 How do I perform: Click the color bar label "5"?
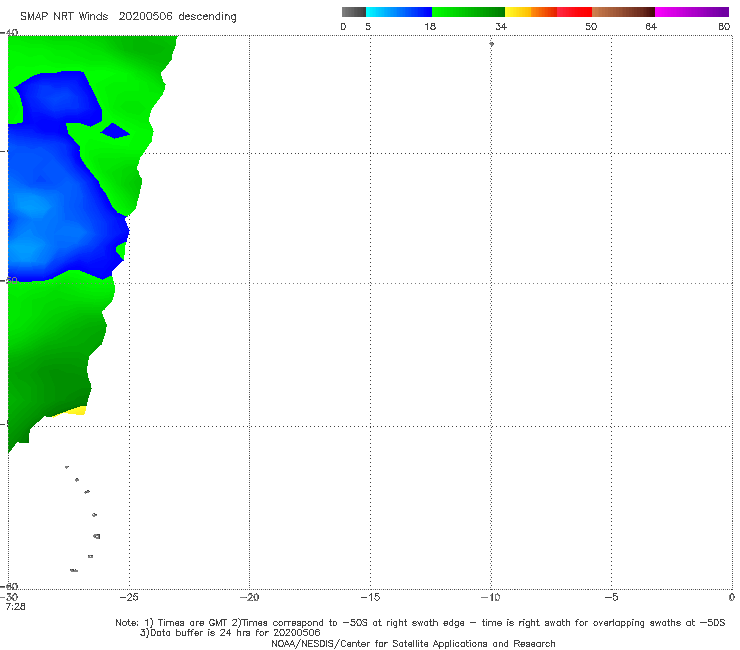368,27
